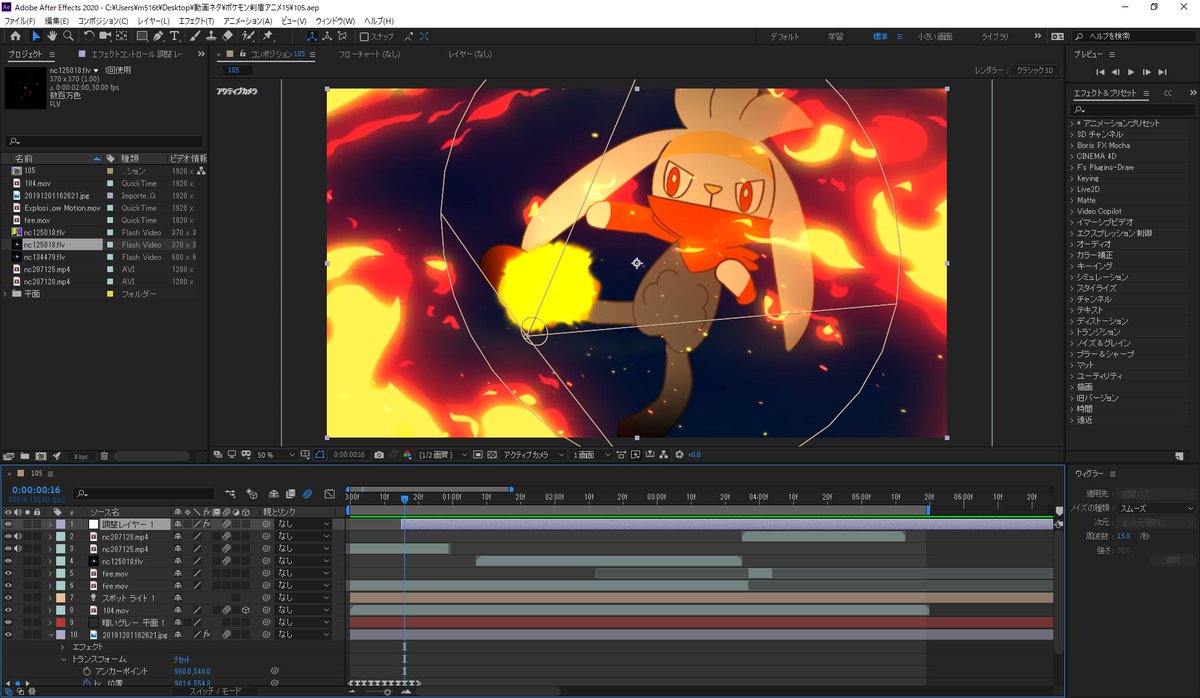This screenshot has width=1200, height=698.
Task: Click the スイッチ / モード toggle button
Action: point(215,691)
